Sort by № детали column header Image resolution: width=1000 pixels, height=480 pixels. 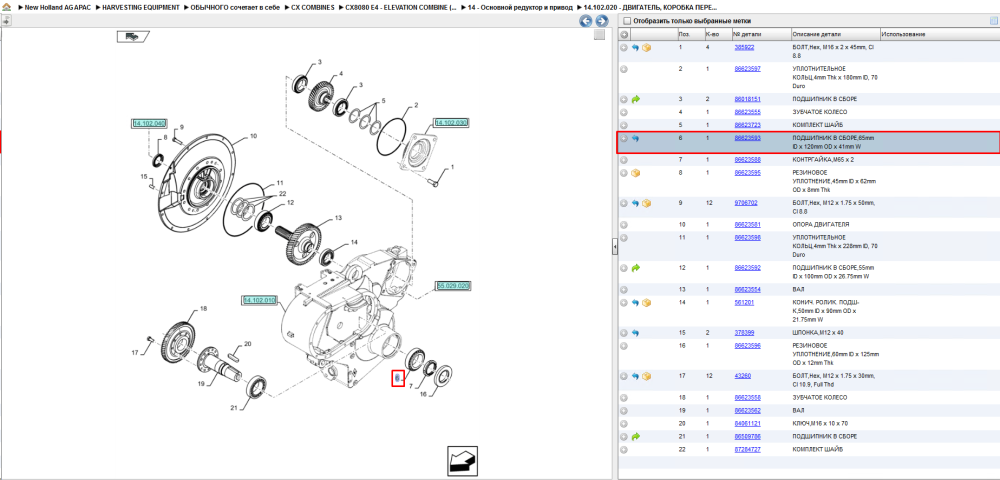pos(760,34)
